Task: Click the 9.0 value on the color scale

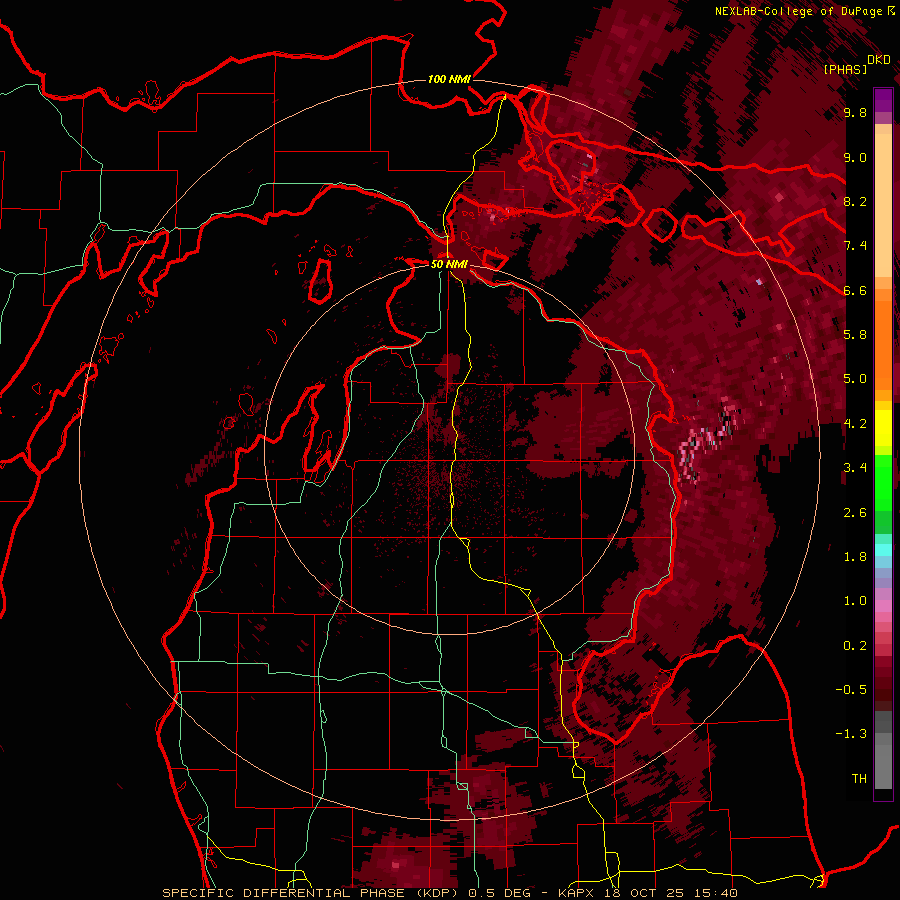Action: pos(855,157)
